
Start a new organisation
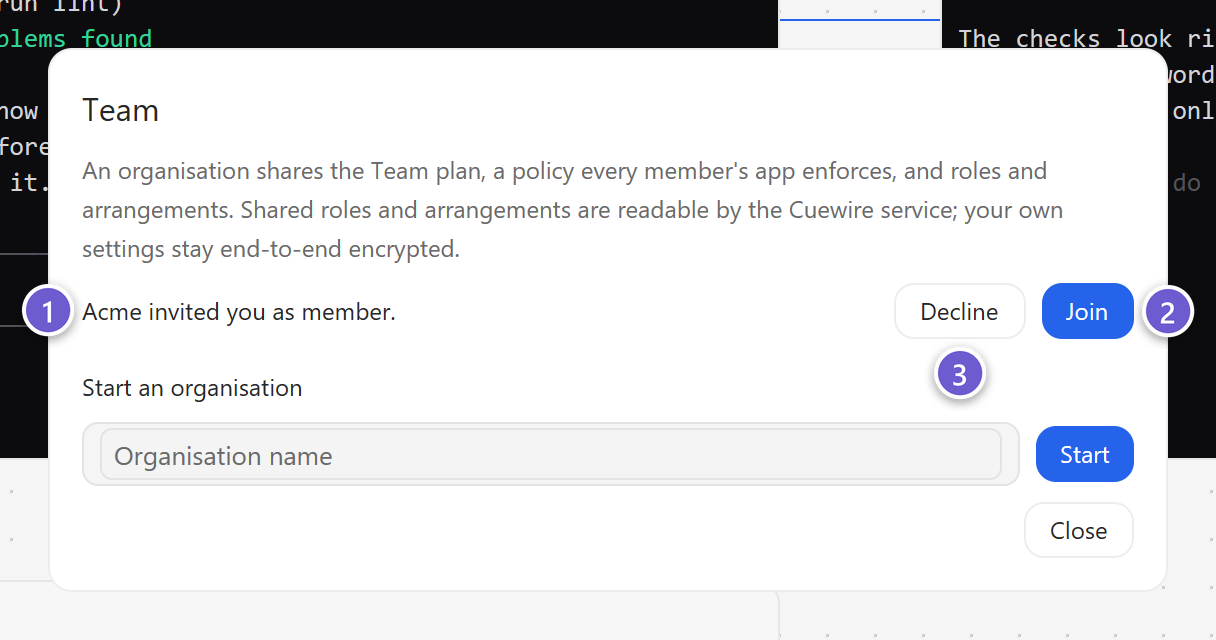pyautogui.click(x=1084, y=454)
